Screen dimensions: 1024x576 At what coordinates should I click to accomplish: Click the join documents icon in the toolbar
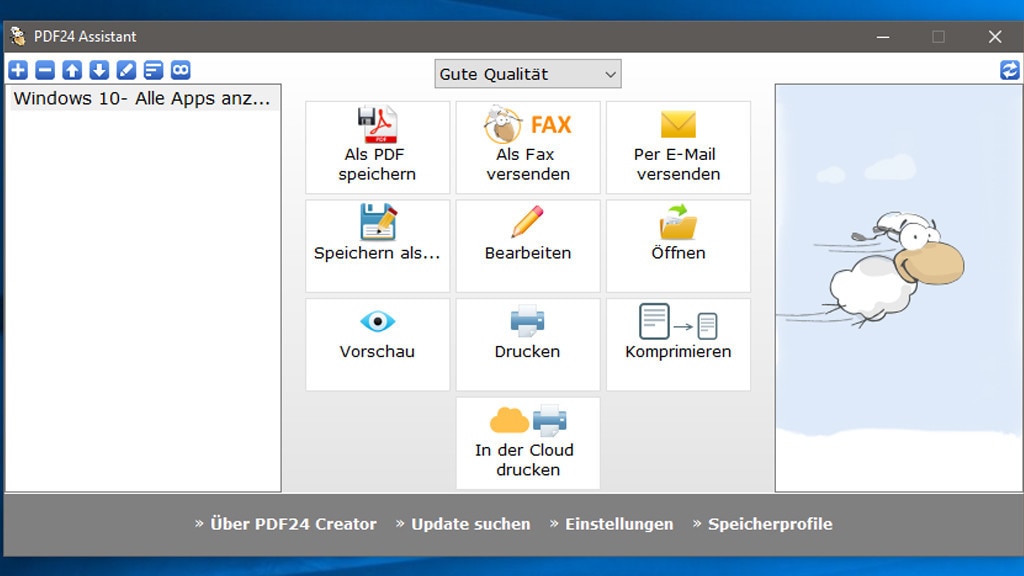pos(180,70)
